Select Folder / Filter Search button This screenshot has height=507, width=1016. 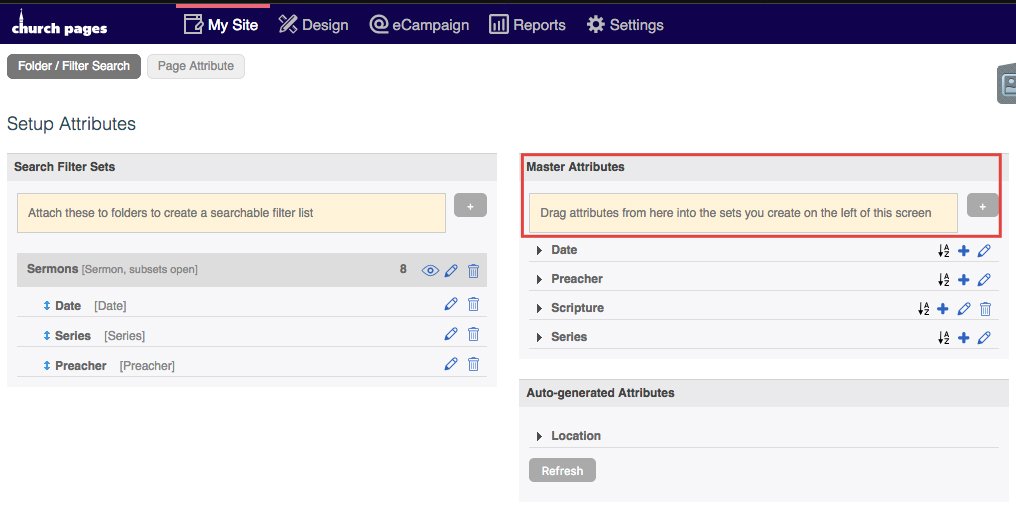pyautogui.click(x=74, y=66)
